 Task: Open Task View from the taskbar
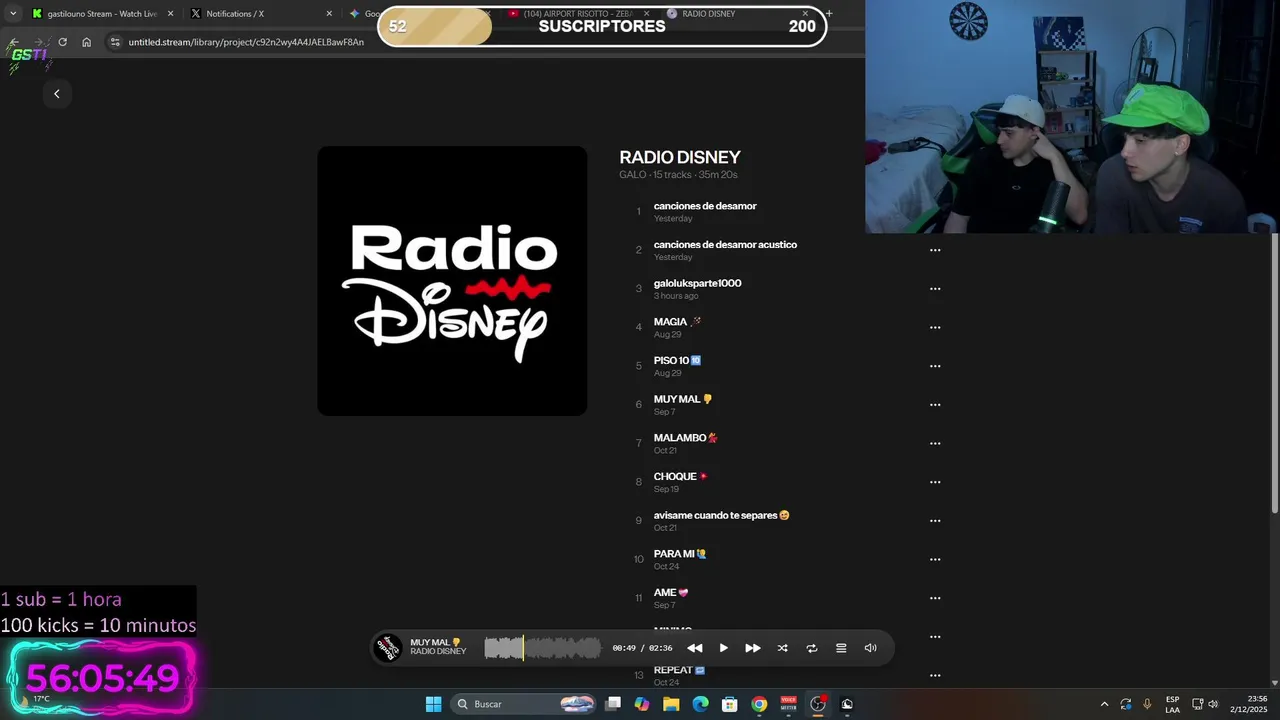(x=613, y=704)
